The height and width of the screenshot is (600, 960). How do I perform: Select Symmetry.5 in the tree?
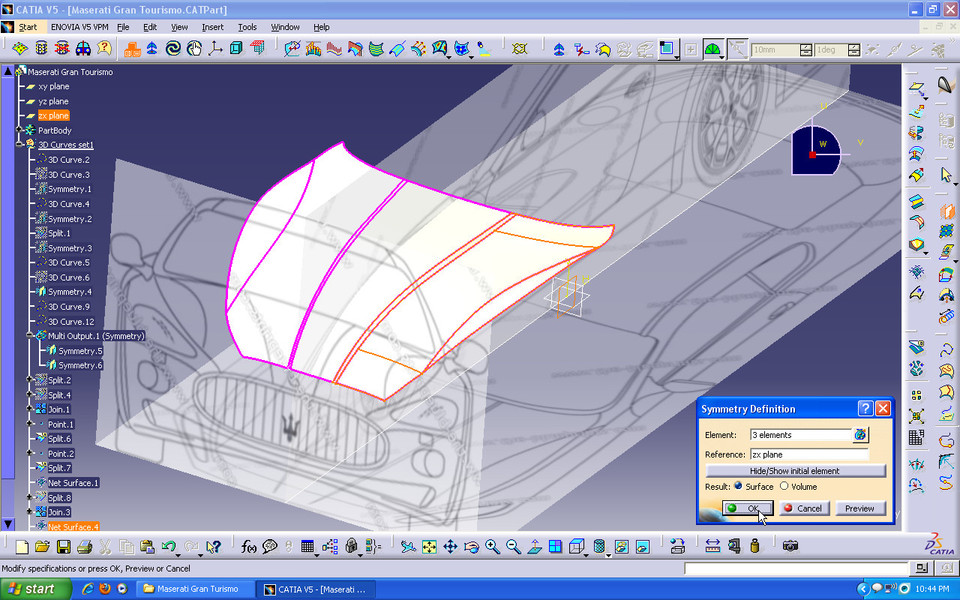[80, 351]
